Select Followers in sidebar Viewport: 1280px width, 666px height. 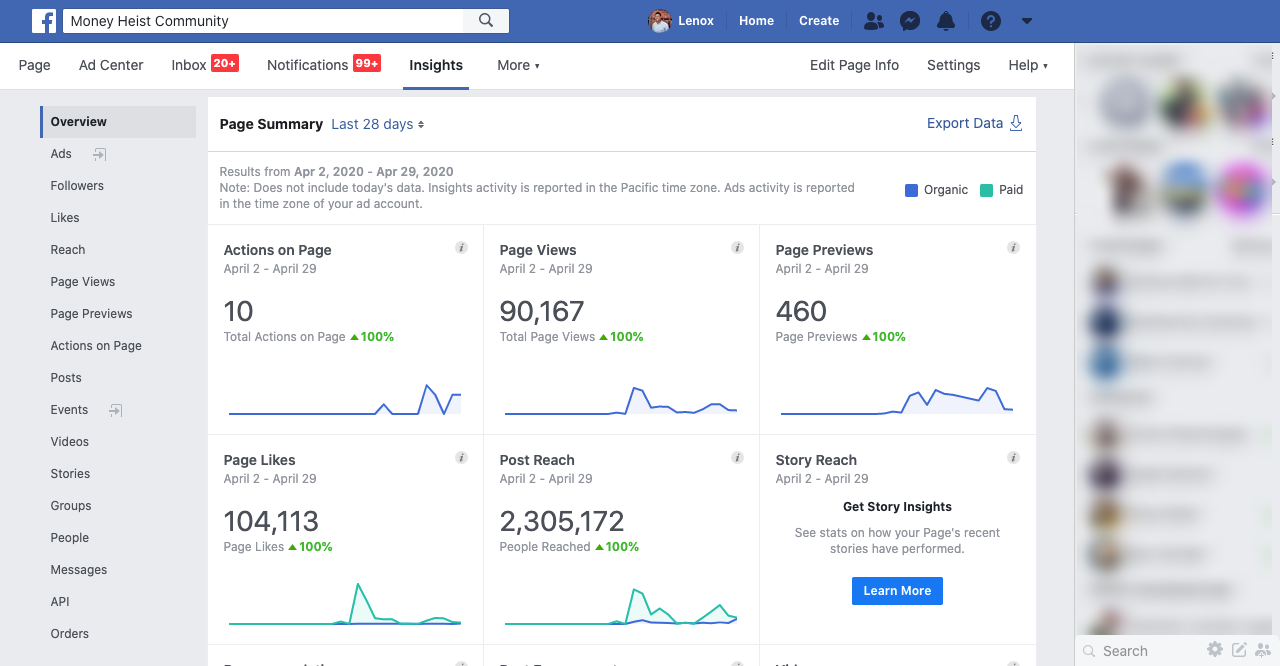pyautogui.click(x=77, y=186)
